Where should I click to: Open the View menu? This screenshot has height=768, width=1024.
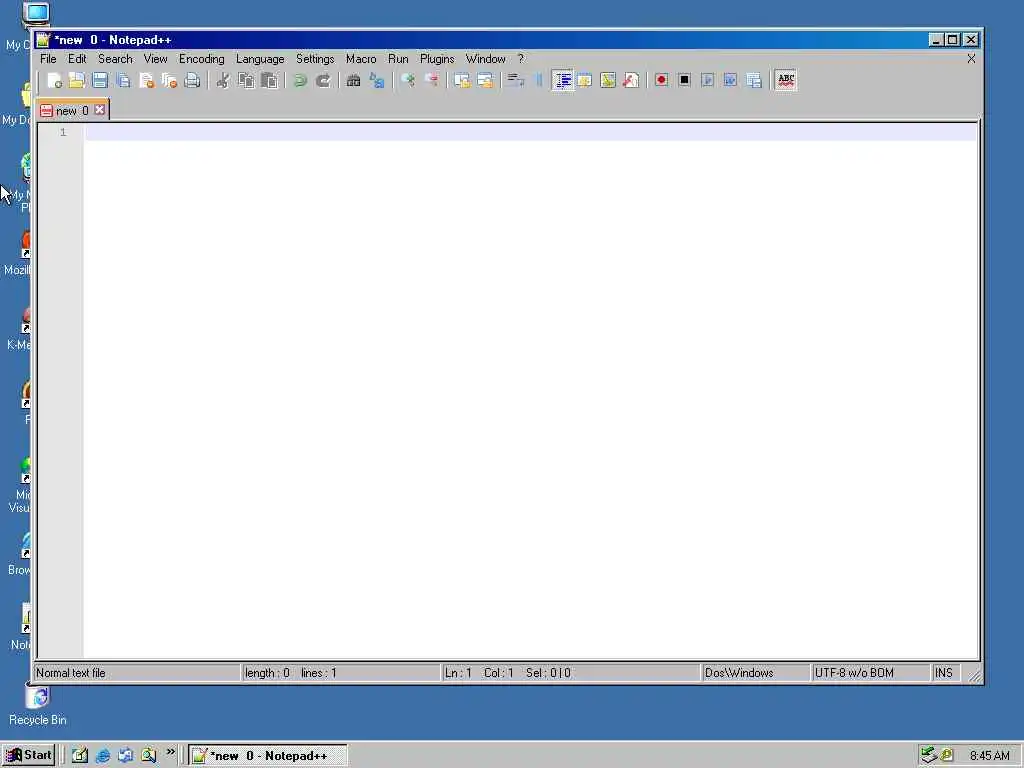(155, 59)
